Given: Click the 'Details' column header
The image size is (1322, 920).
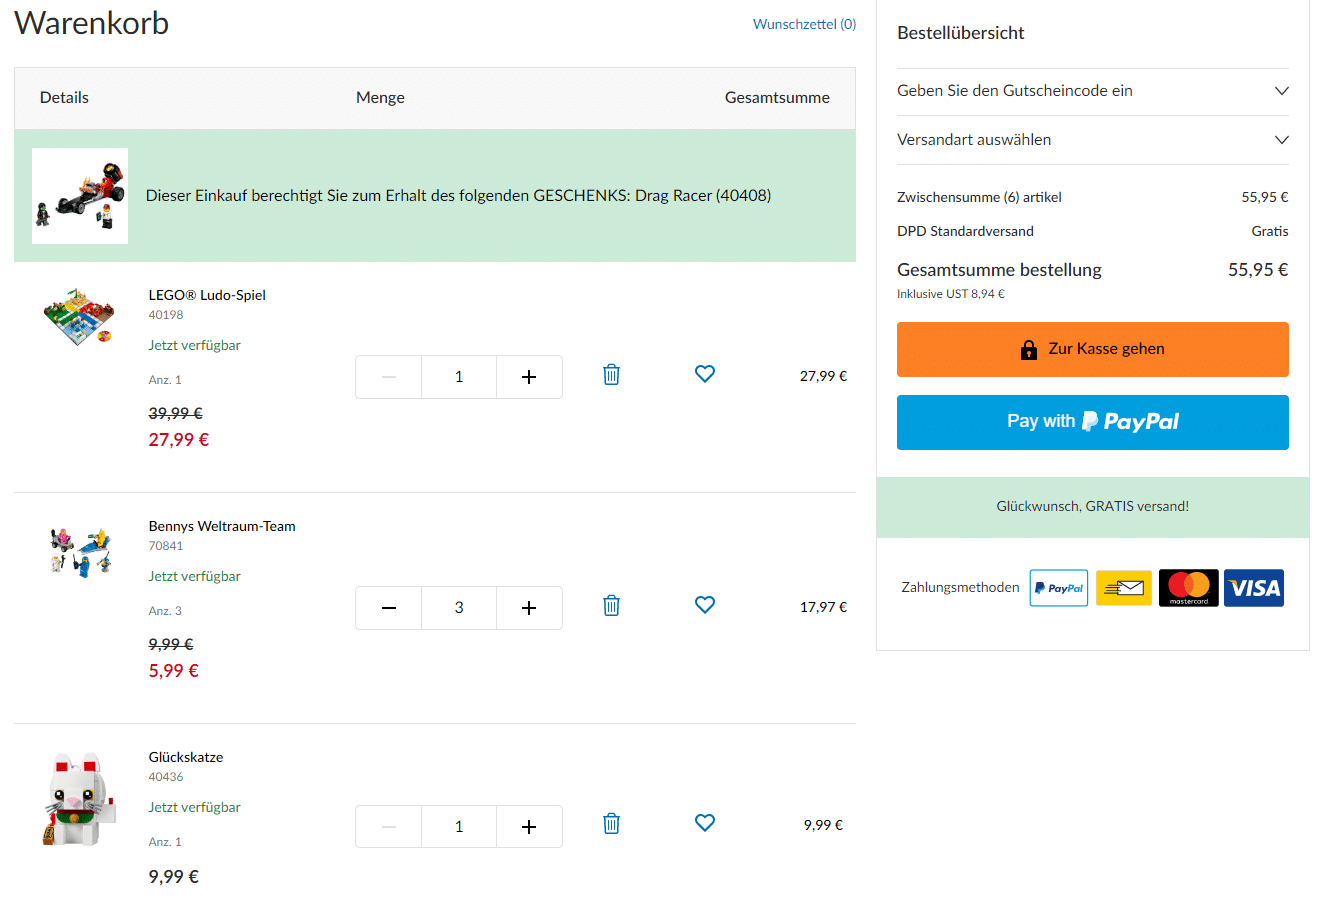Looking at the screenshot, I should 64,98.
